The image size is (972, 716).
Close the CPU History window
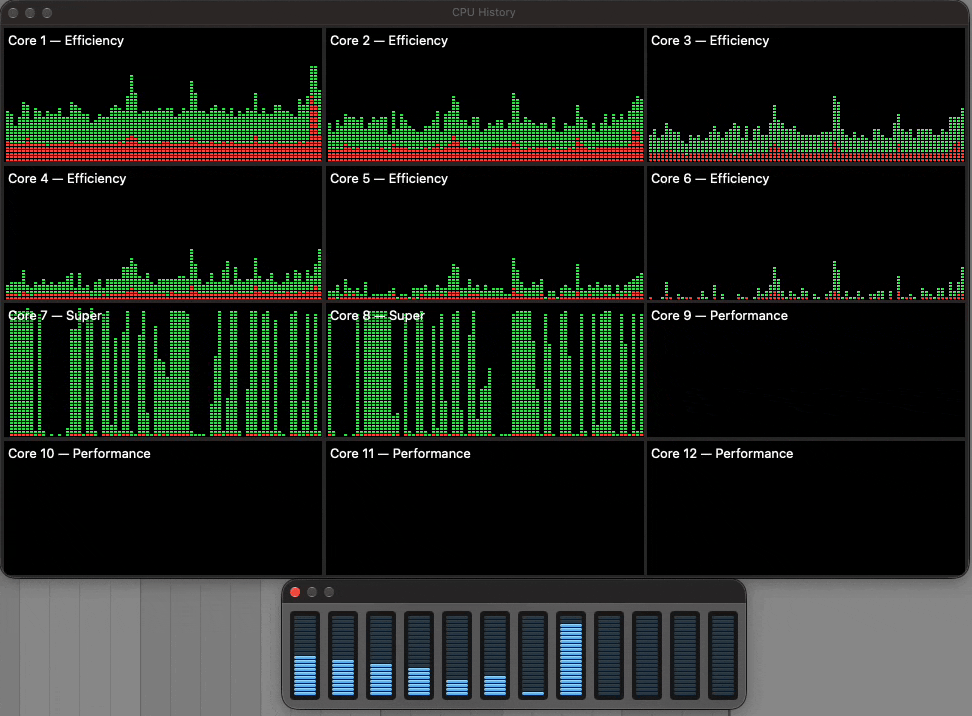pyautogui.click(x=13, y=12)
